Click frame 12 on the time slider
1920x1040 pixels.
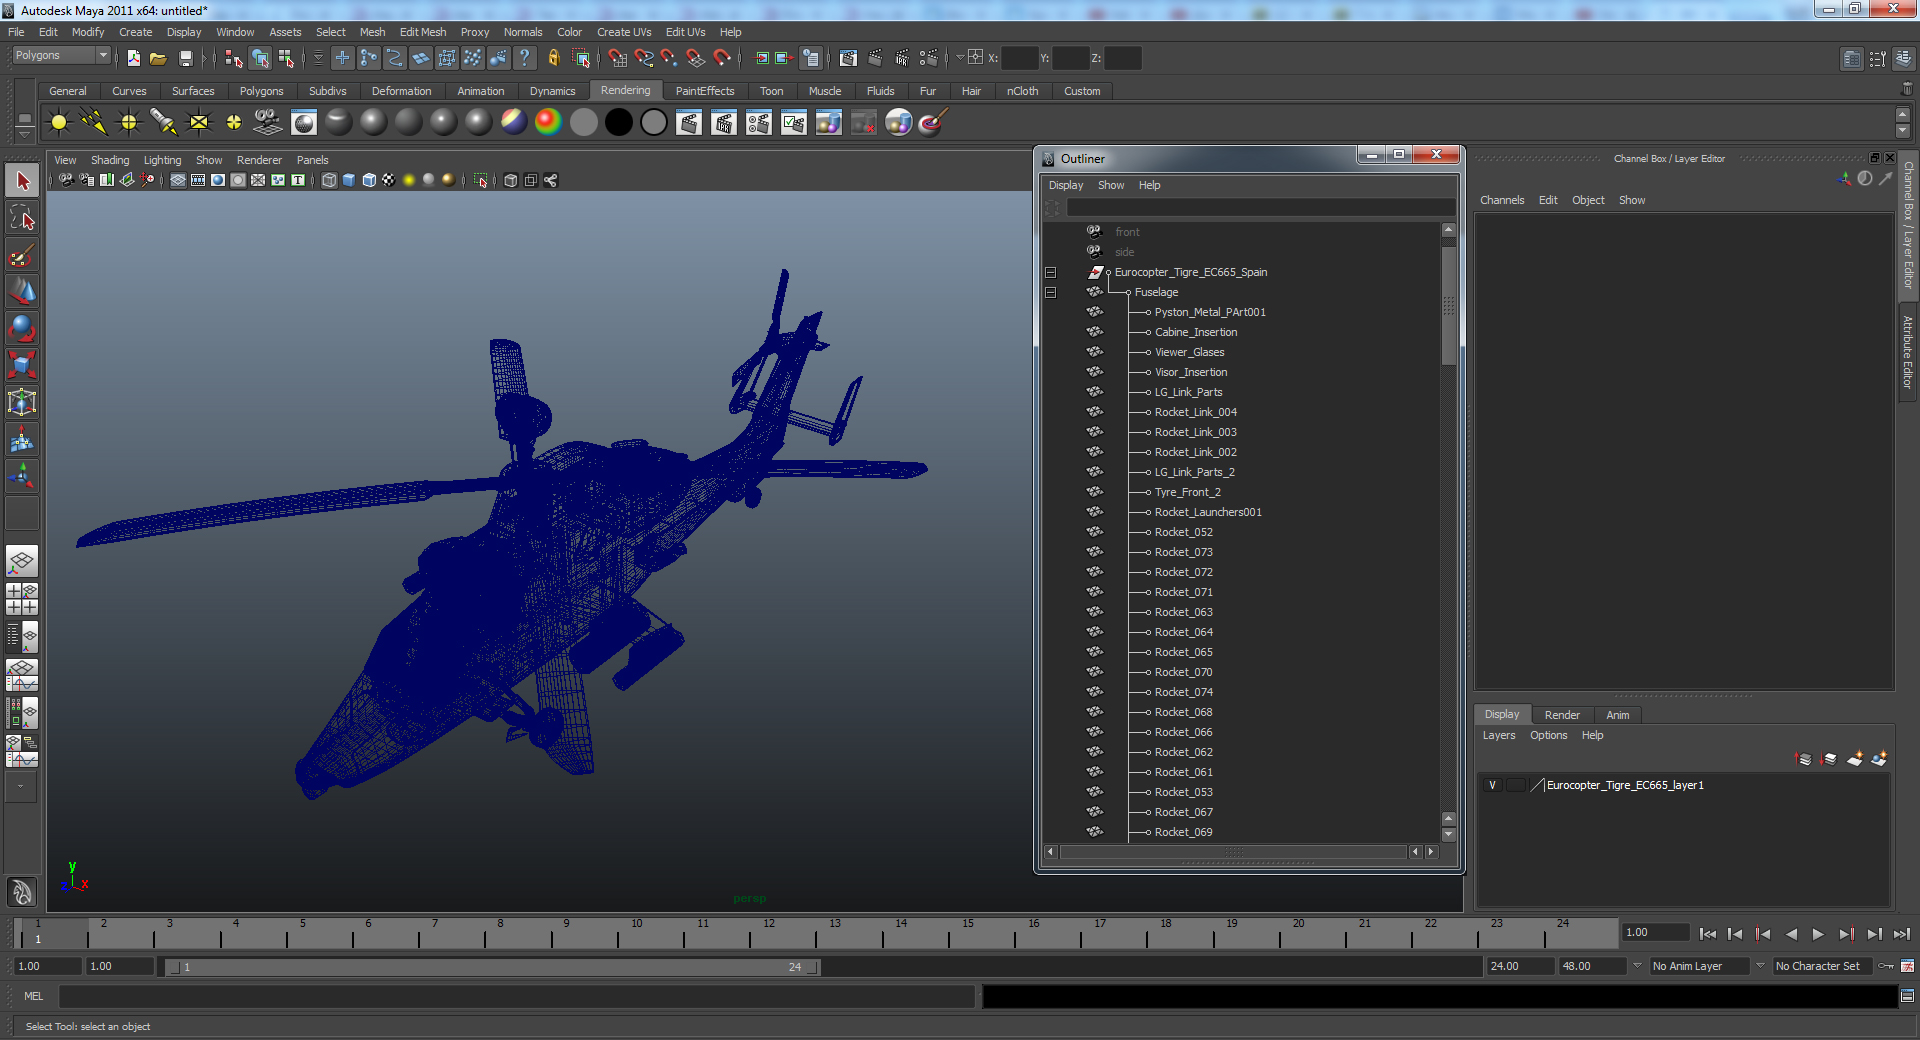769,934
